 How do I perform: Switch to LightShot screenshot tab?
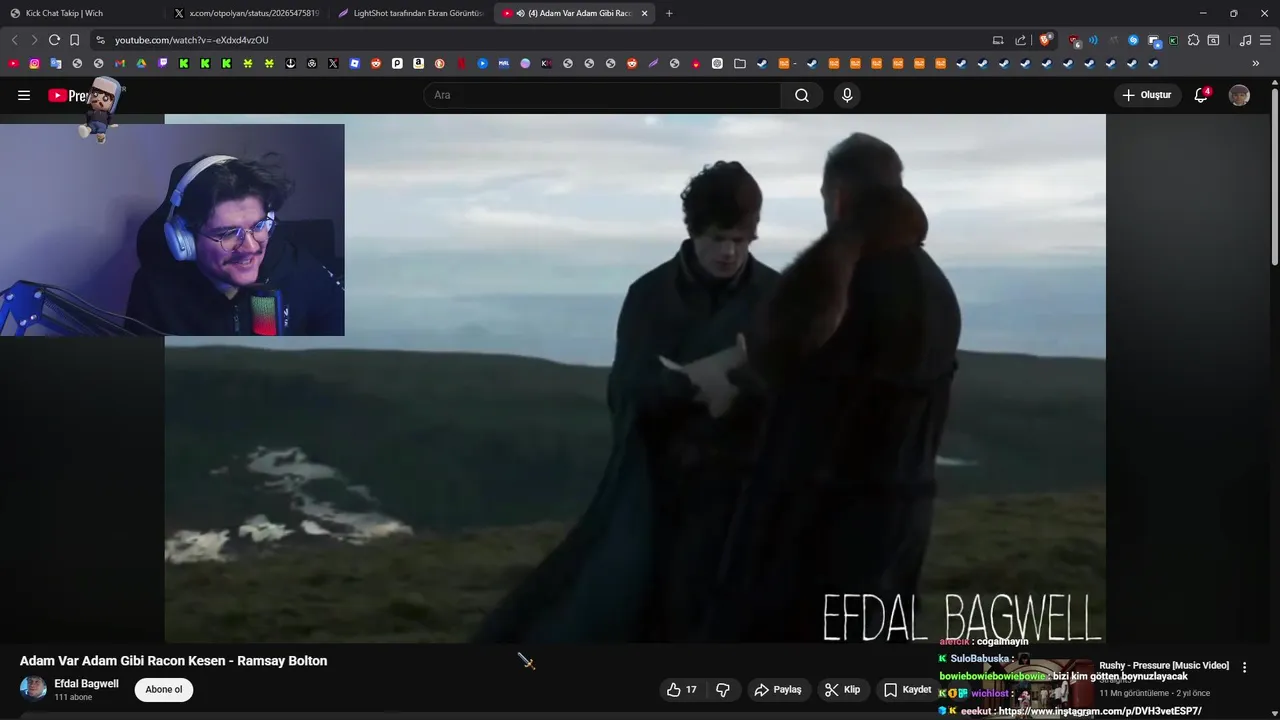pyautogui.click(x=411, y=13)
